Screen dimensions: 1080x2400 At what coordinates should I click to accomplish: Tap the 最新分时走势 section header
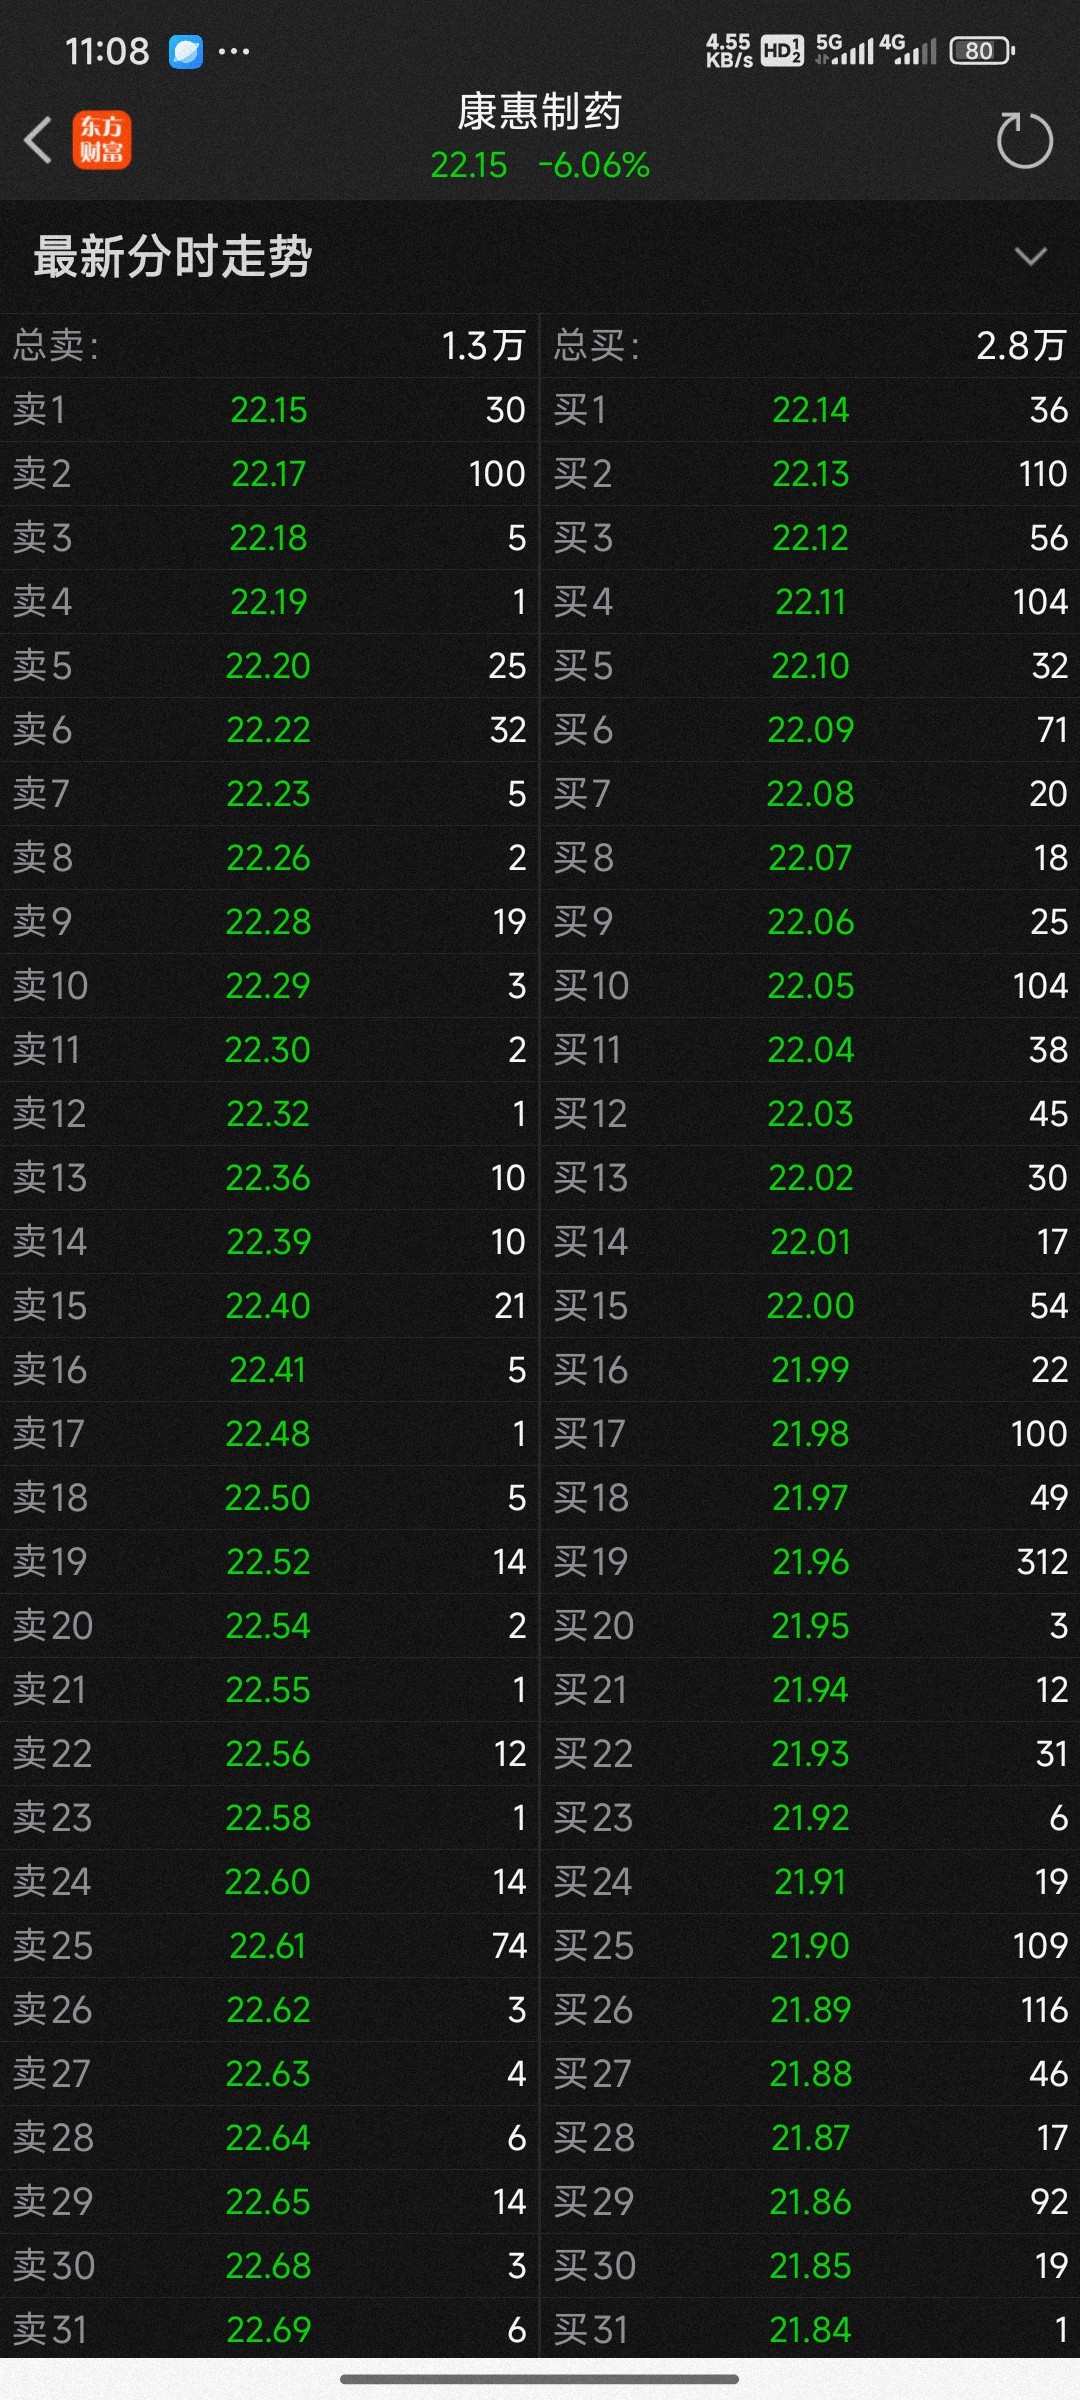tap(173, 257)
